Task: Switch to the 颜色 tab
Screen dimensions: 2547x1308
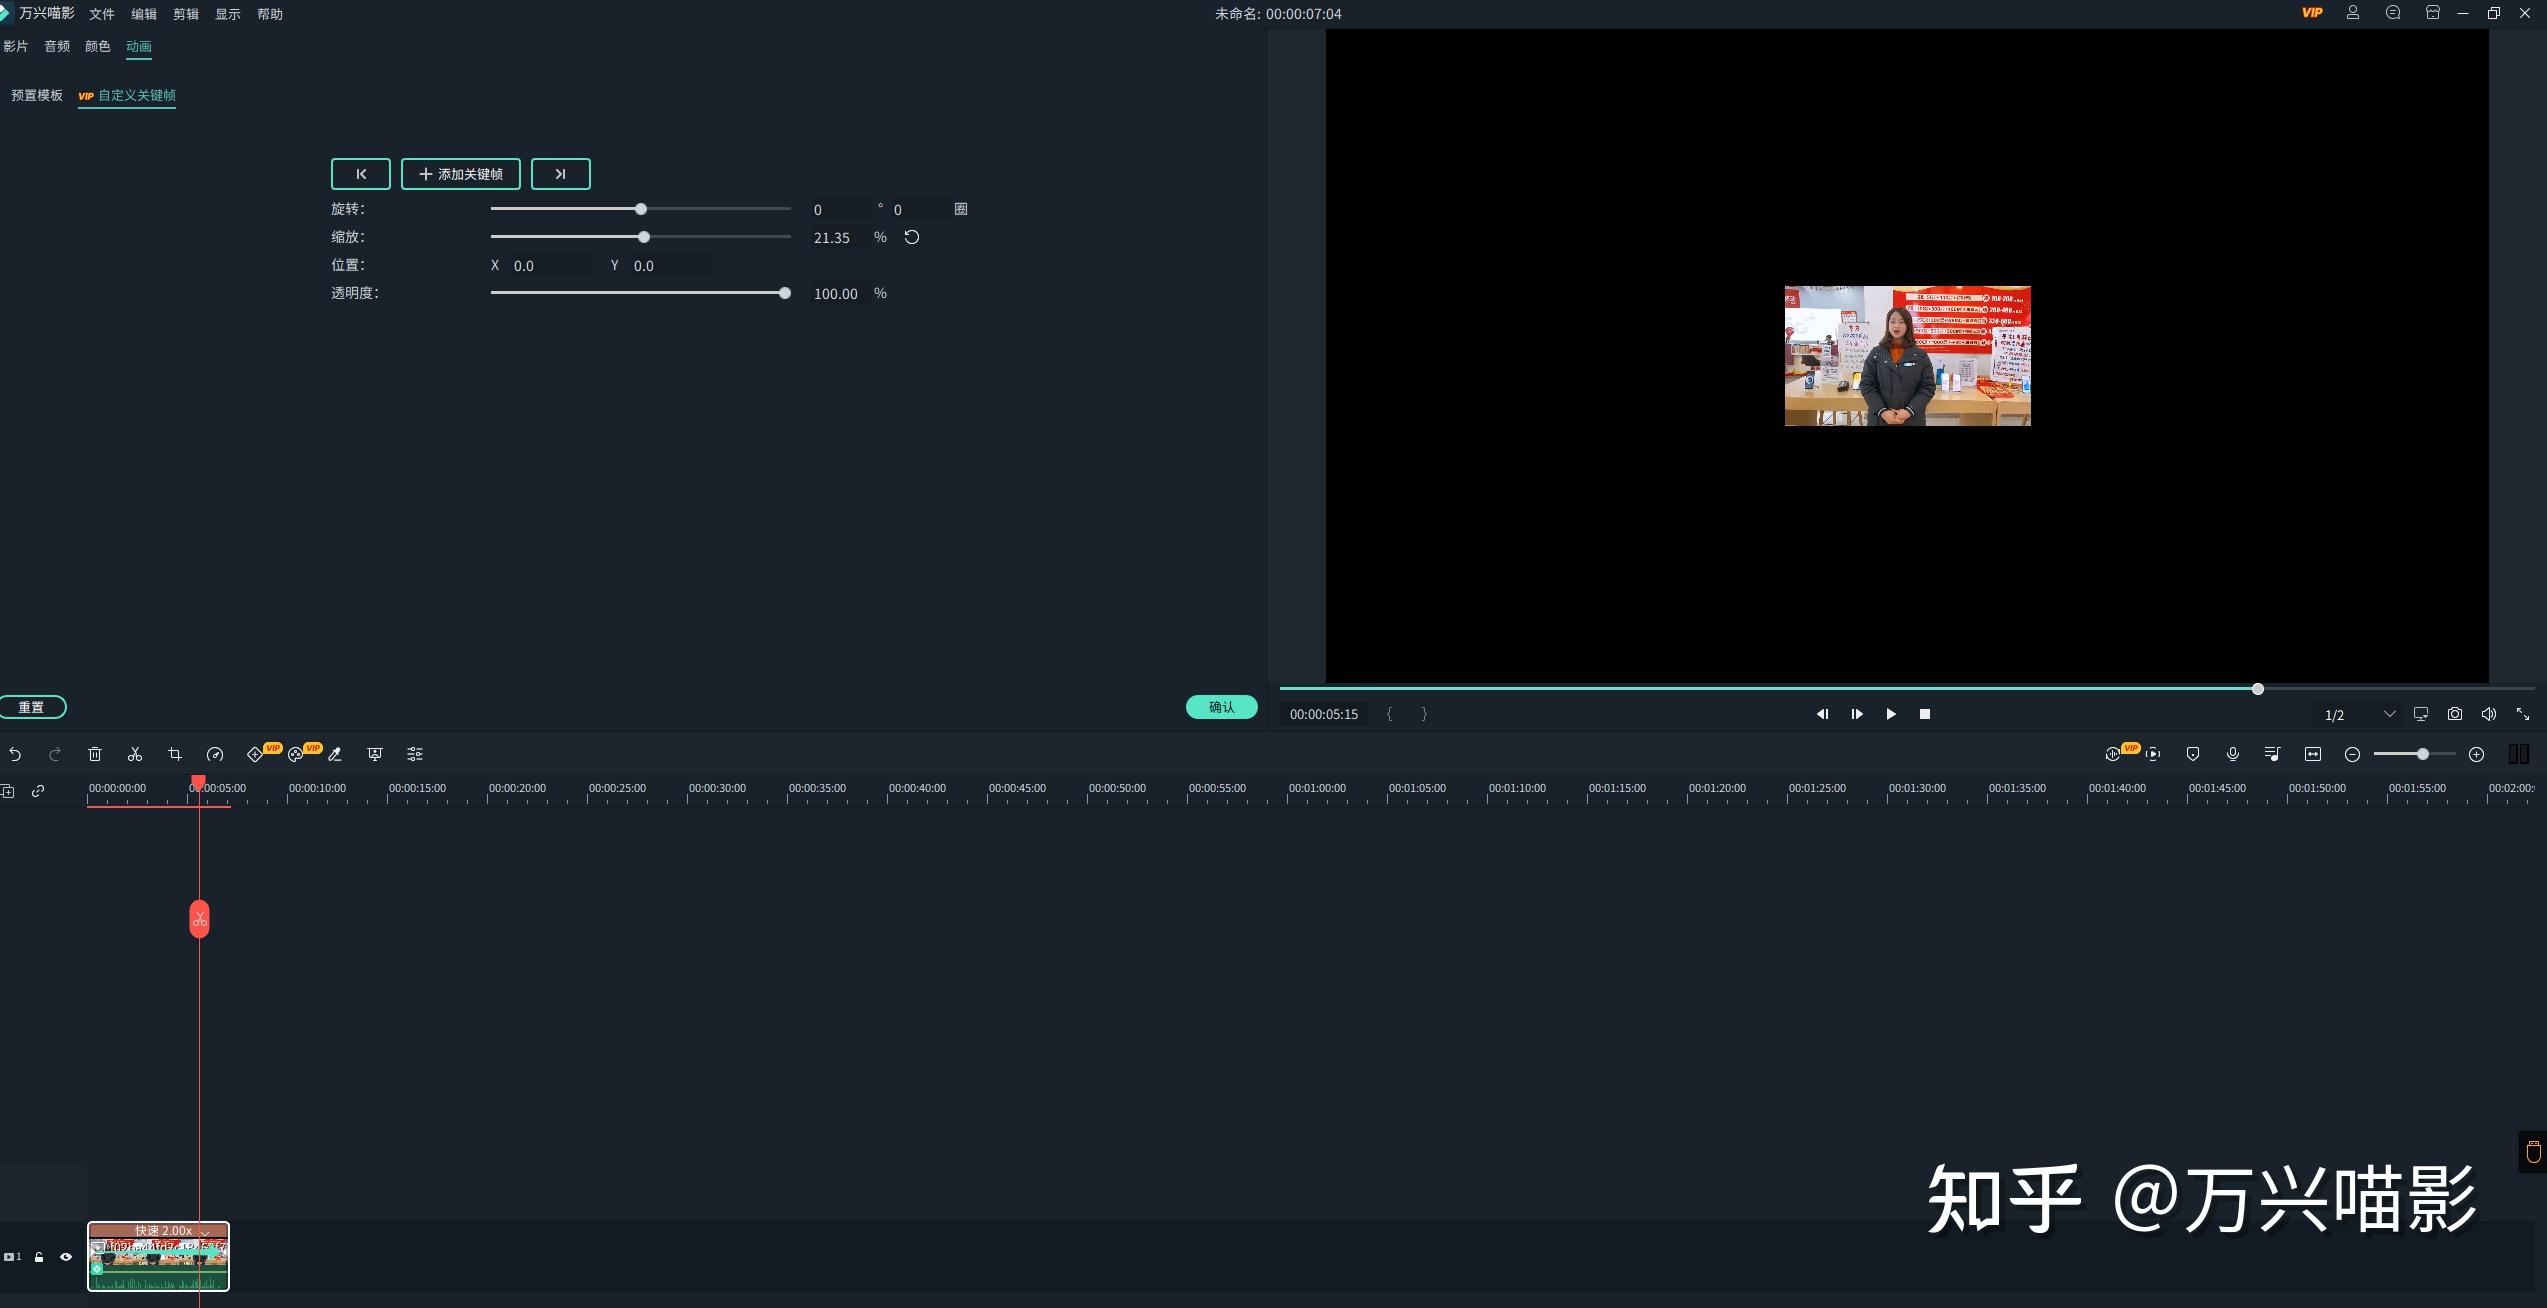Action: [98, 46]
